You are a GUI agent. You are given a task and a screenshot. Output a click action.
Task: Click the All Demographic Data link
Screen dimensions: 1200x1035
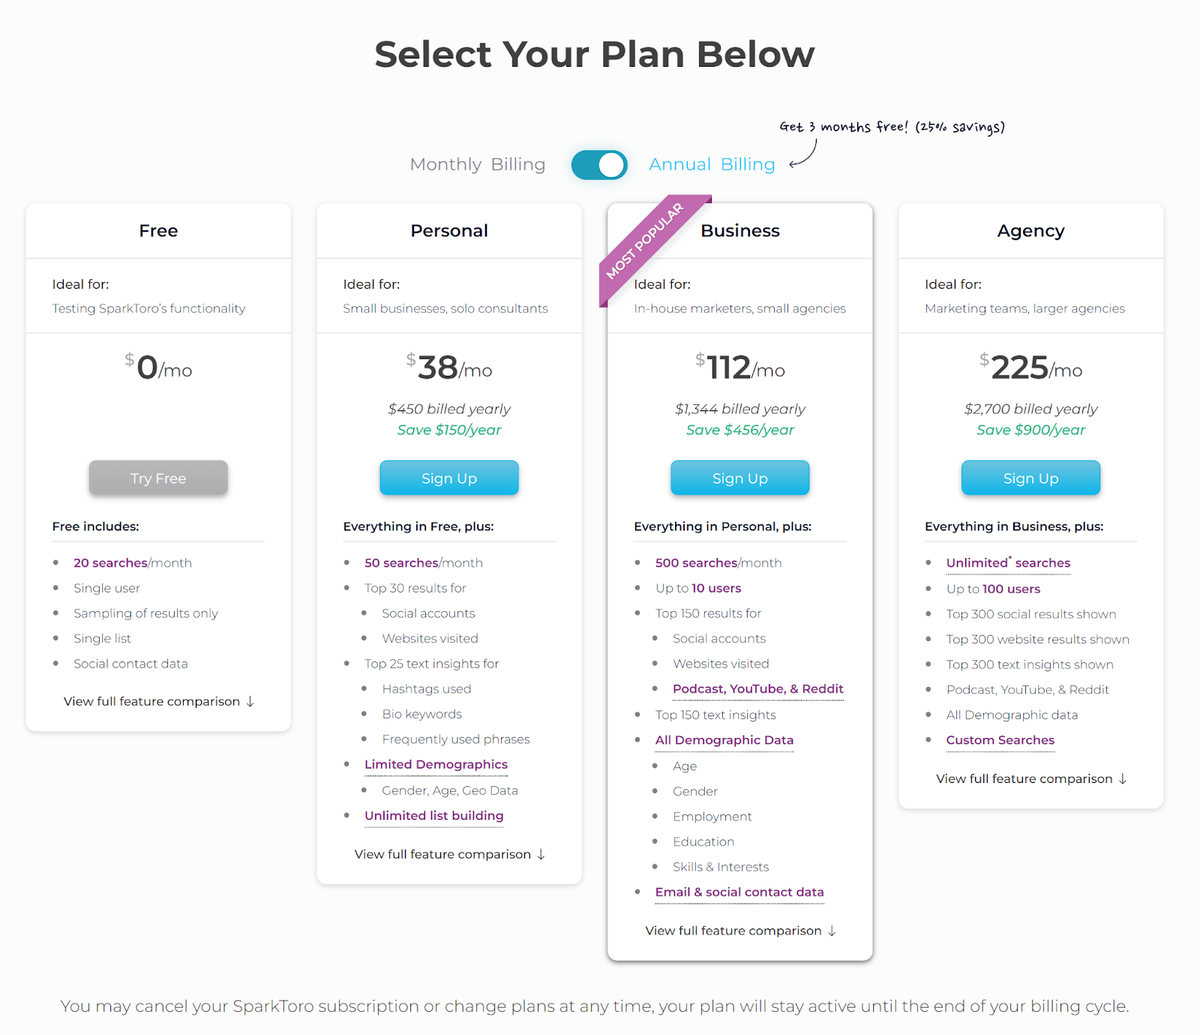pyautogui.click(x=724, y=740)
